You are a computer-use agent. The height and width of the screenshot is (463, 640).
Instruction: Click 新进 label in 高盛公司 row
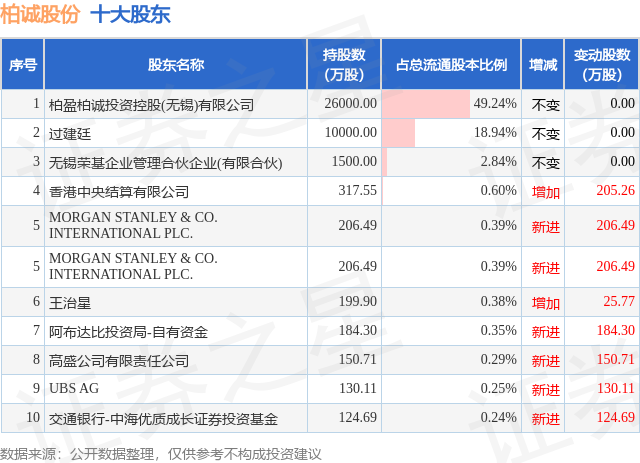545,361
